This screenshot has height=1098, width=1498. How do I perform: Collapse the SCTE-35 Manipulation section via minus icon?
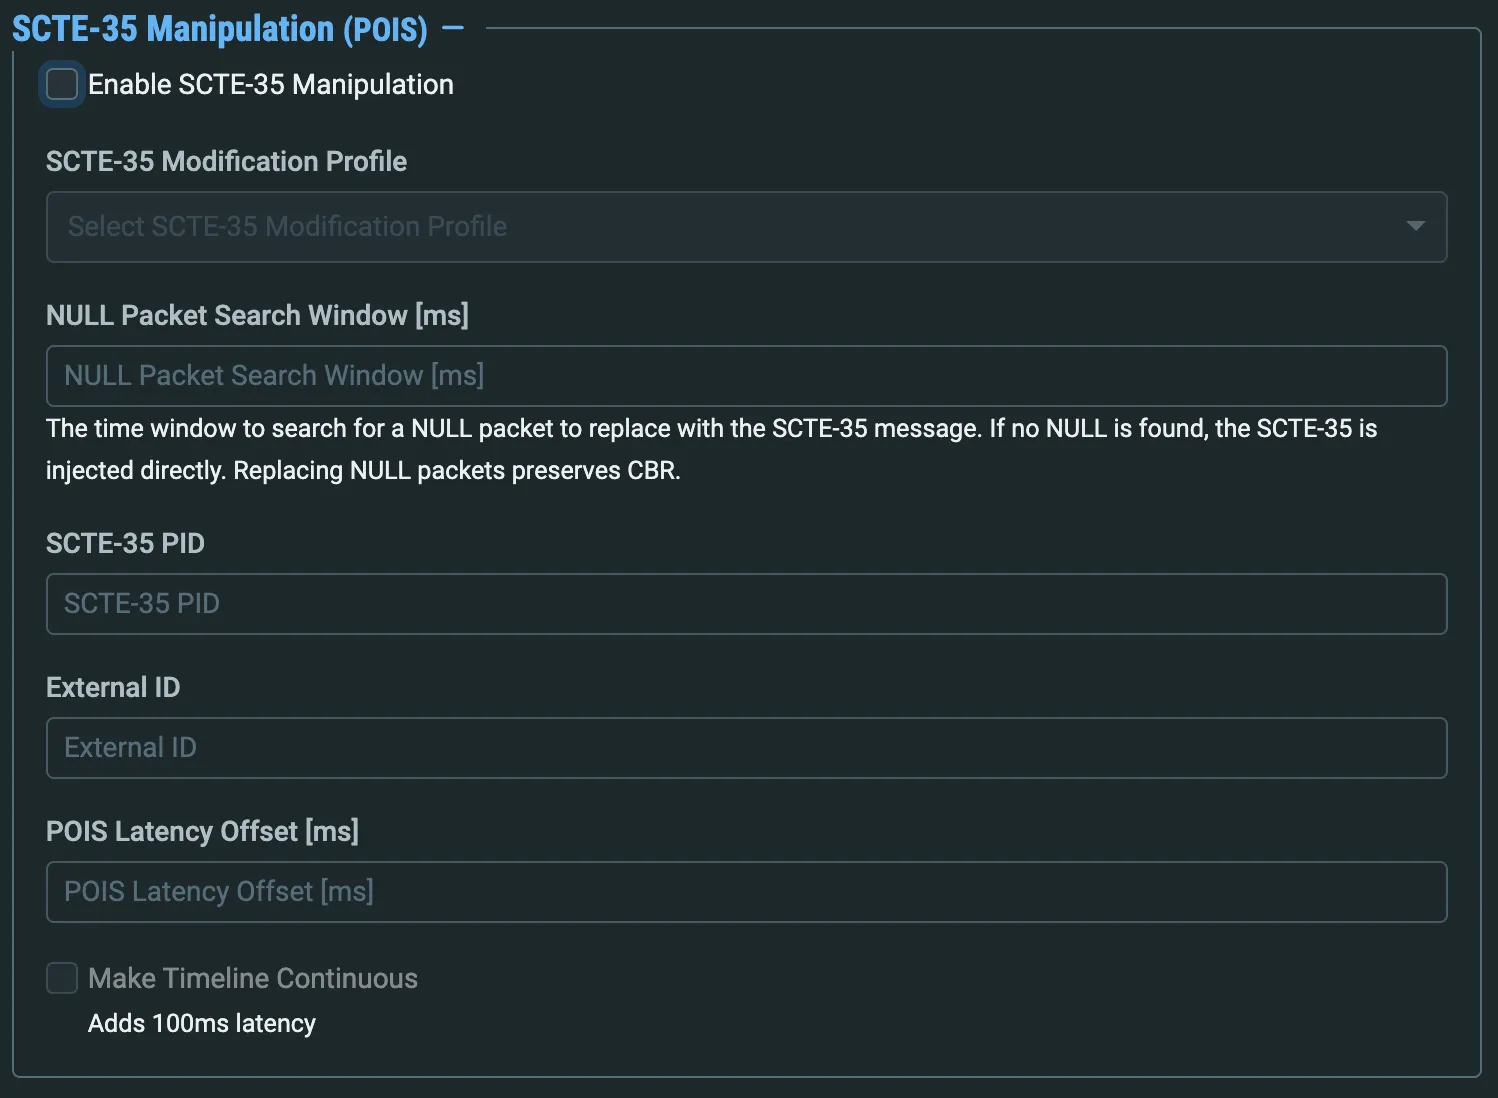[453, 28]
